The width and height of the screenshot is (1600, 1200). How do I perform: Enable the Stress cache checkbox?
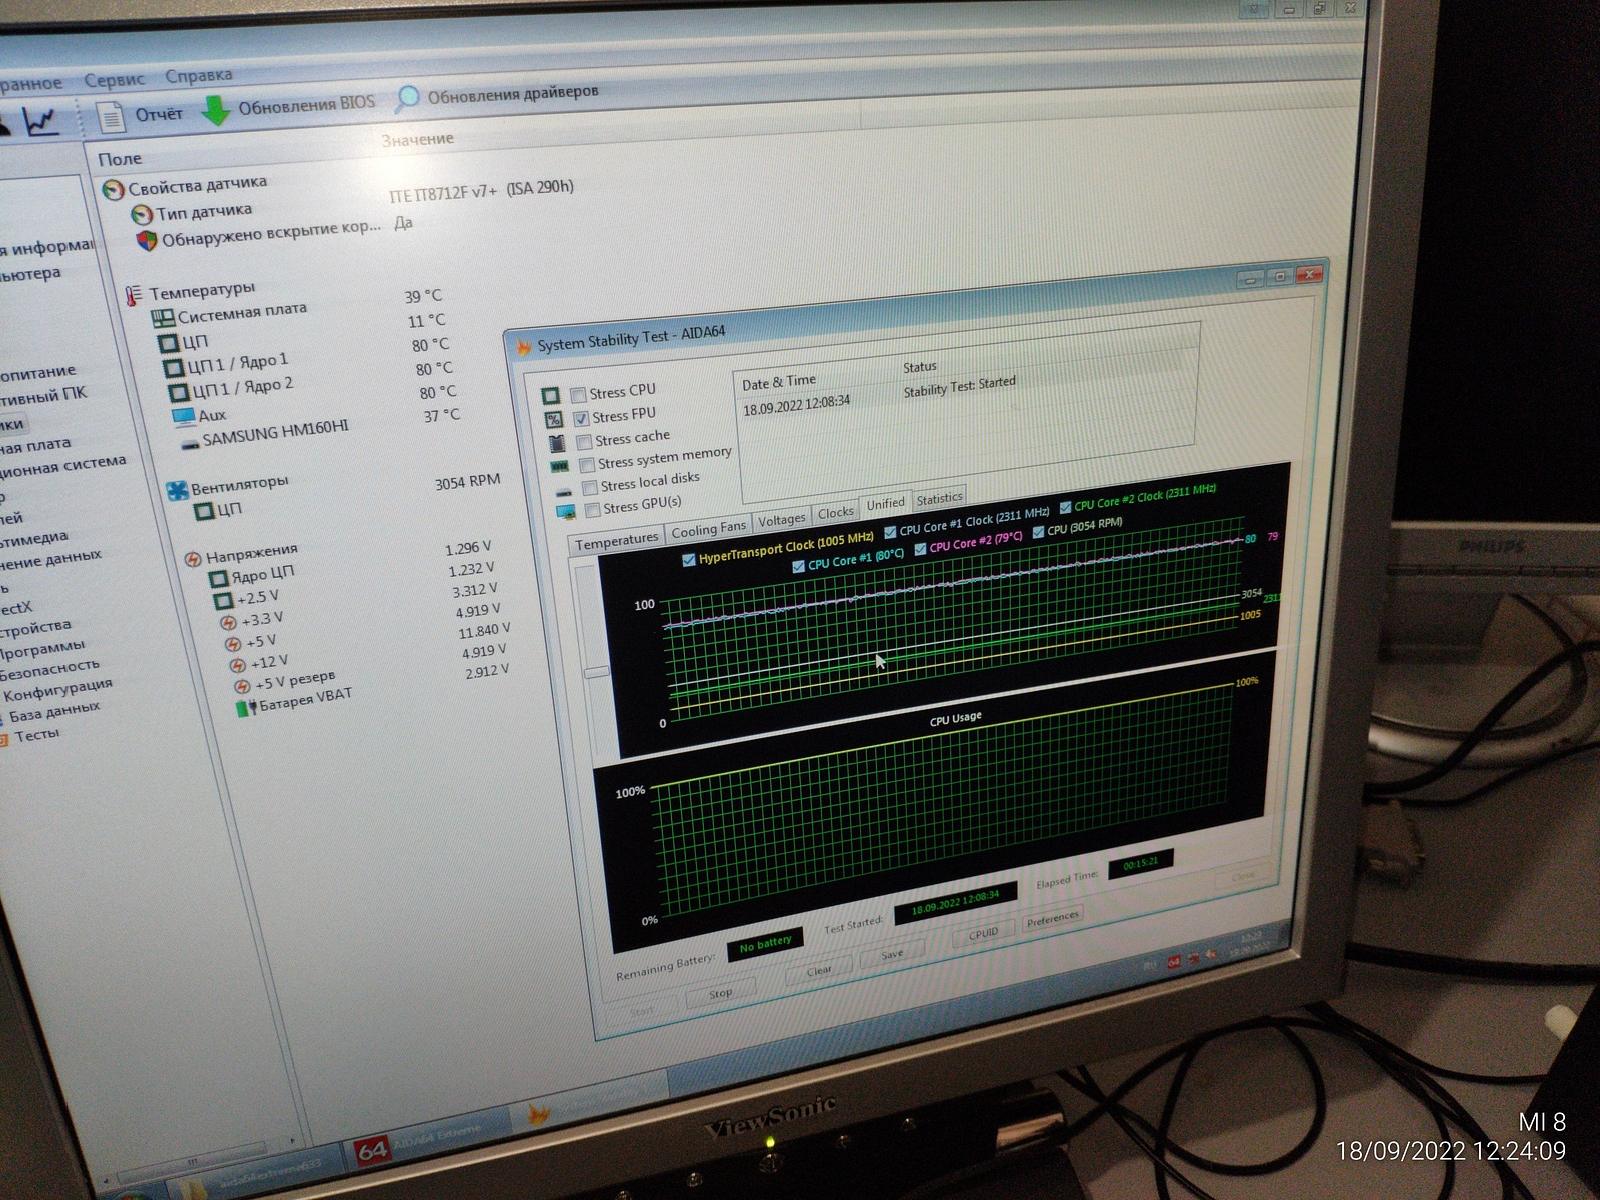584,442
